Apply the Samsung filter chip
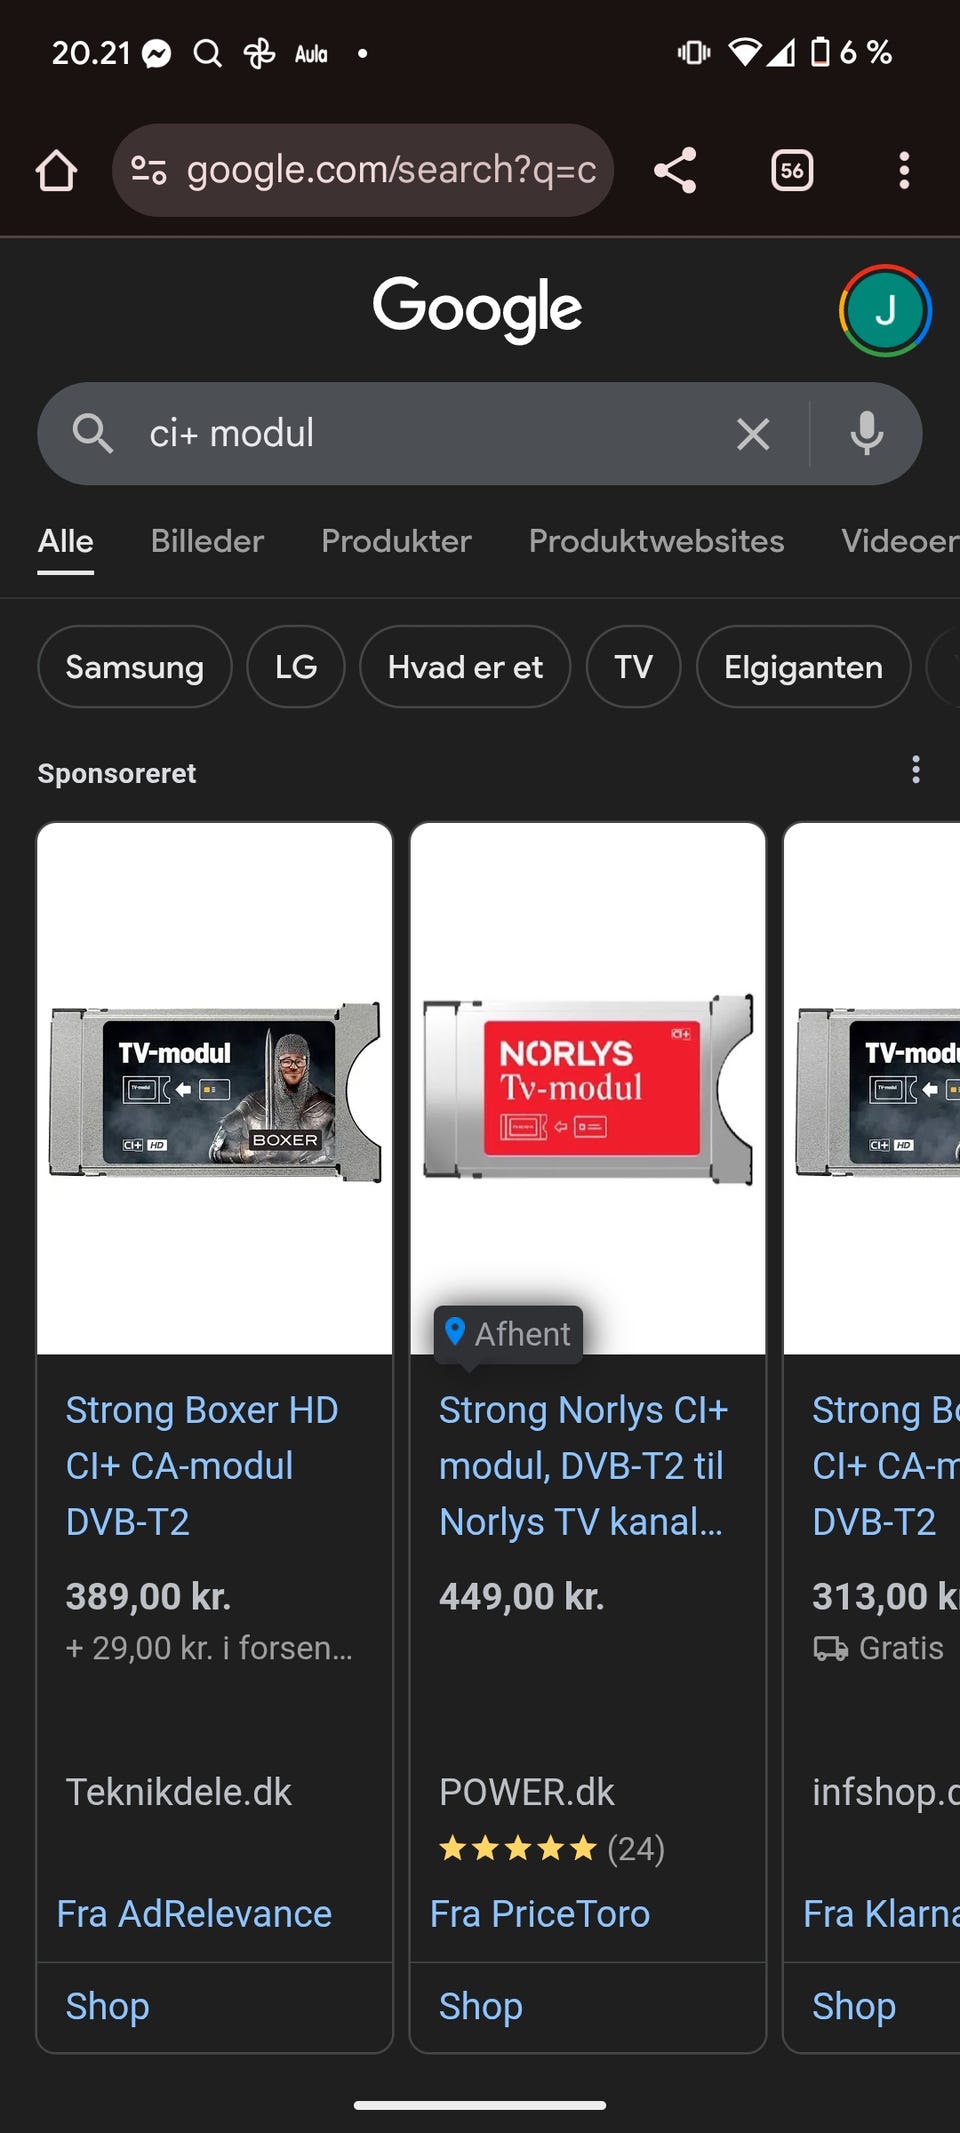This screenshot has width=960, height=2133. click(135, 667)
